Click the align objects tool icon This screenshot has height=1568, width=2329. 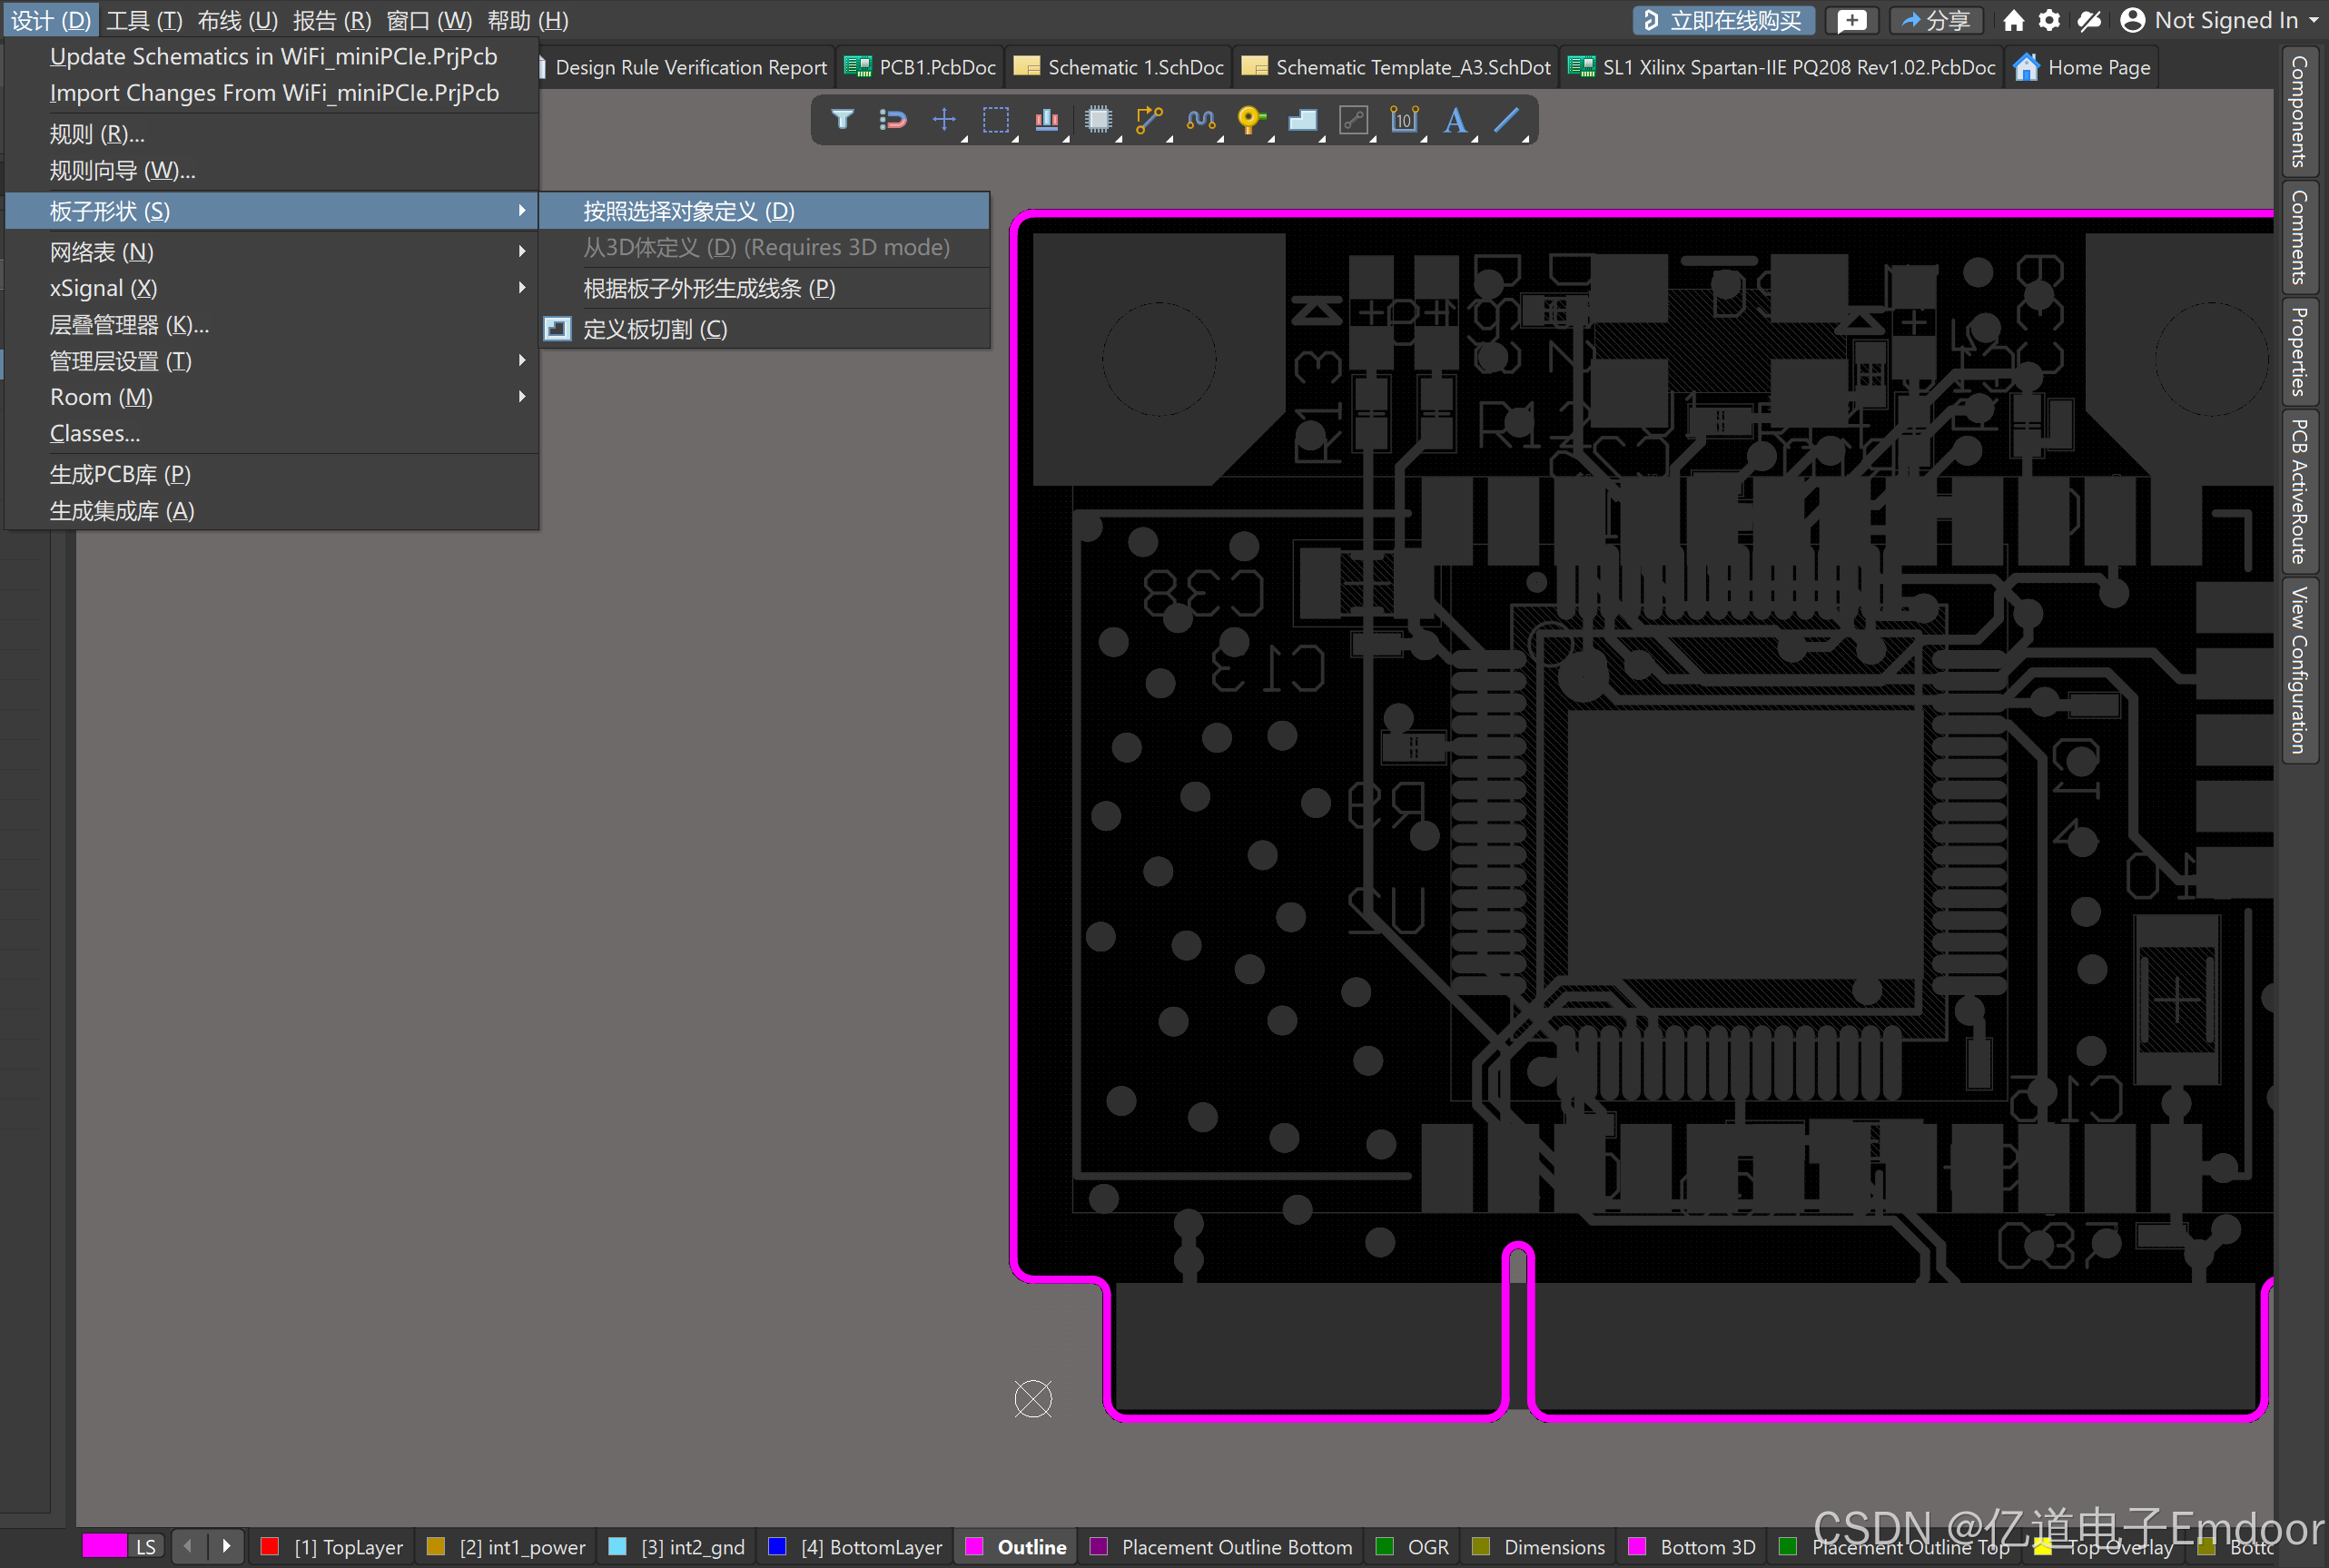1046,120
